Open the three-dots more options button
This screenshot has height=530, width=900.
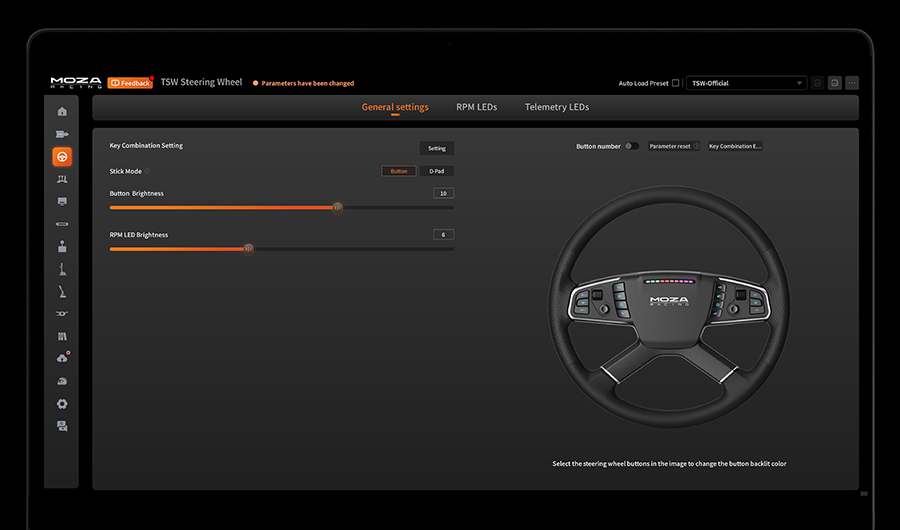click(852, 83)
